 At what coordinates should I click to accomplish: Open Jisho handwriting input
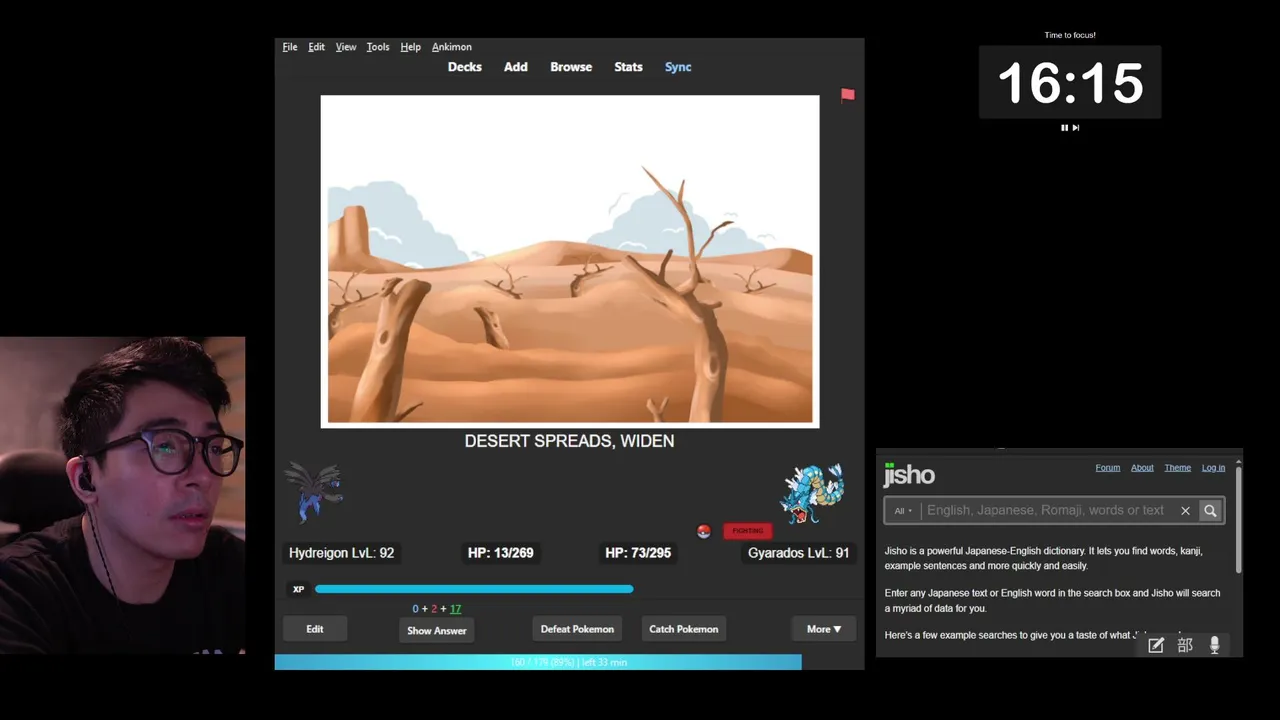pos(1156,646)
